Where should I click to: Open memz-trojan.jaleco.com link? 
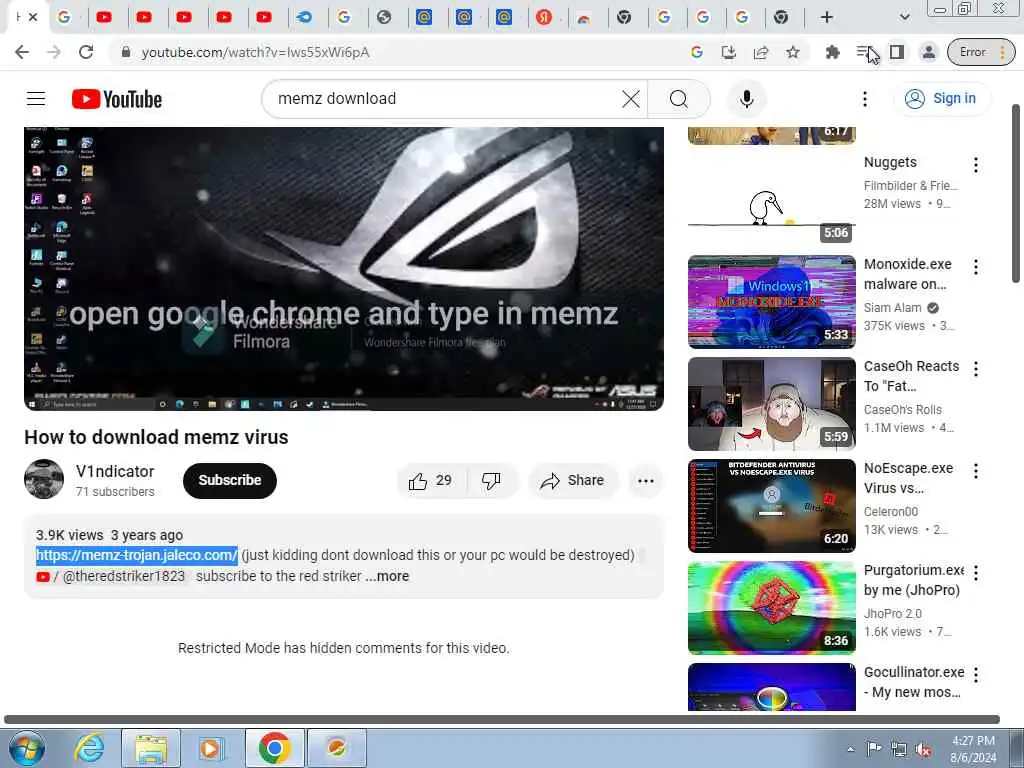click(x=136, y=555)
